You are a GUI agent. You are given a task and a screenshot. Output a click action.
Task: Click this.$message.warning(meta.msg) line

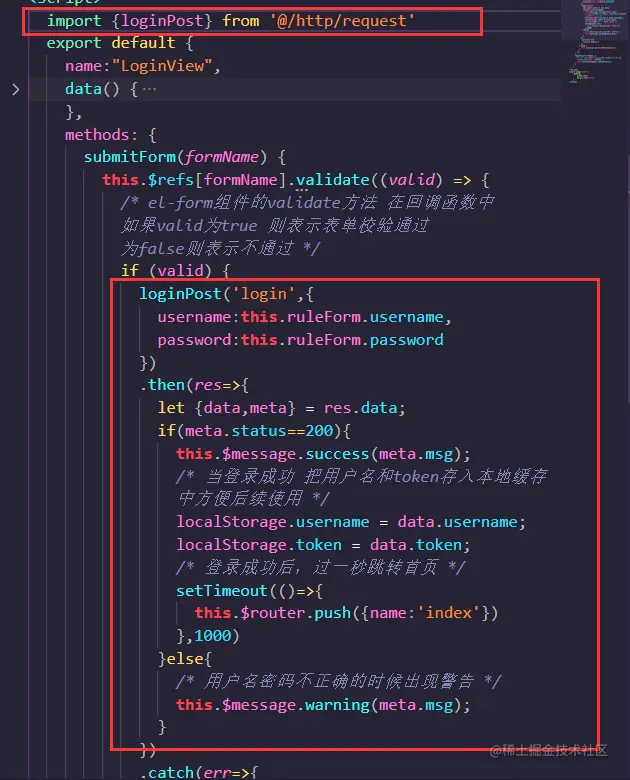323,705
